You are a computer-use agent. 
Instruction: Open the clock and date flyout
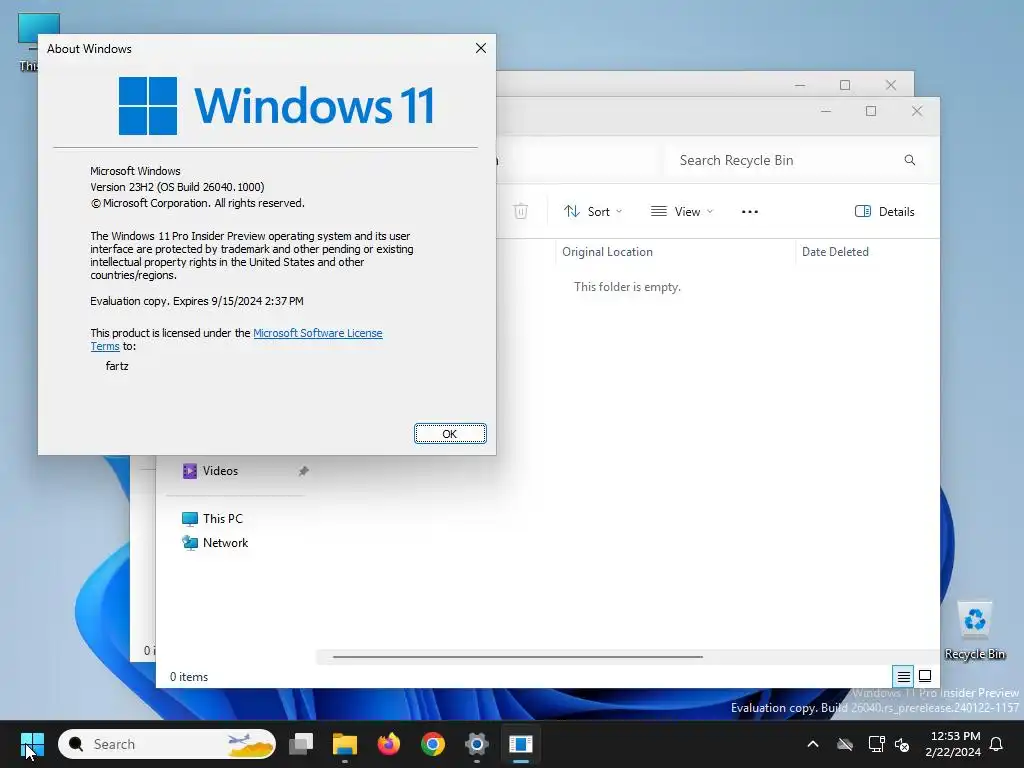(953, 744)
